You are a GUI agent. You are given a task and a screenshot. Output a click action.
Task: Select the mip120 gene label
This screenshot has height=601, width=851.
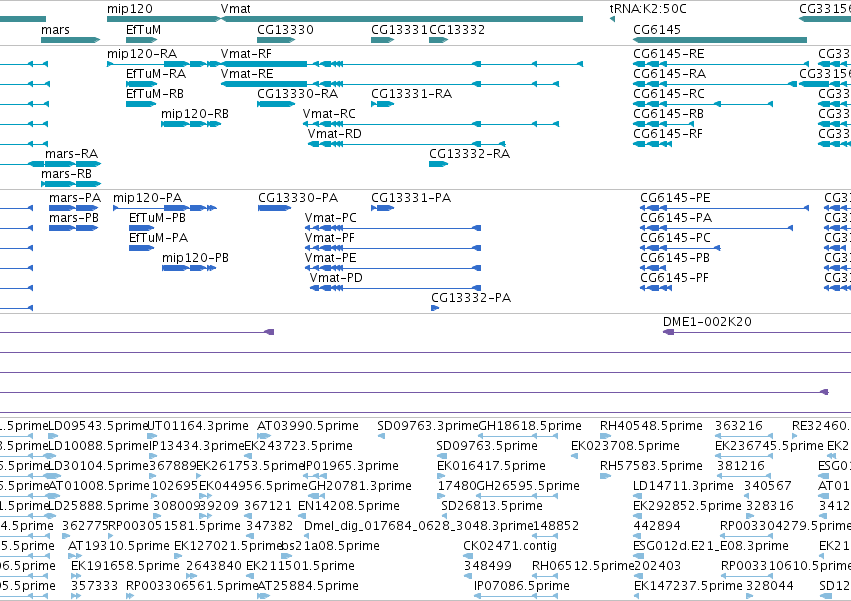tap(130, 9)
